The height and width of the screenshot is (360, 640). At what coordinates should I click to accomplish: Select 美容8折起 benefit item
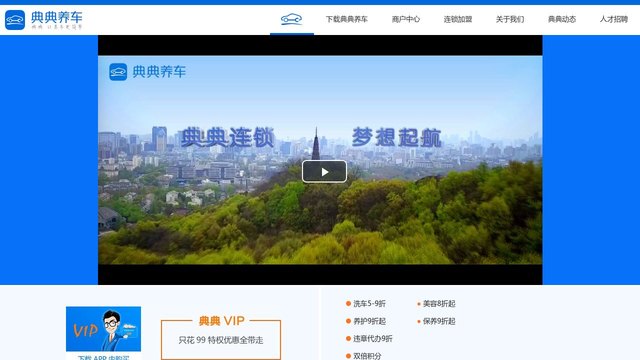click(x=436, y=304)
